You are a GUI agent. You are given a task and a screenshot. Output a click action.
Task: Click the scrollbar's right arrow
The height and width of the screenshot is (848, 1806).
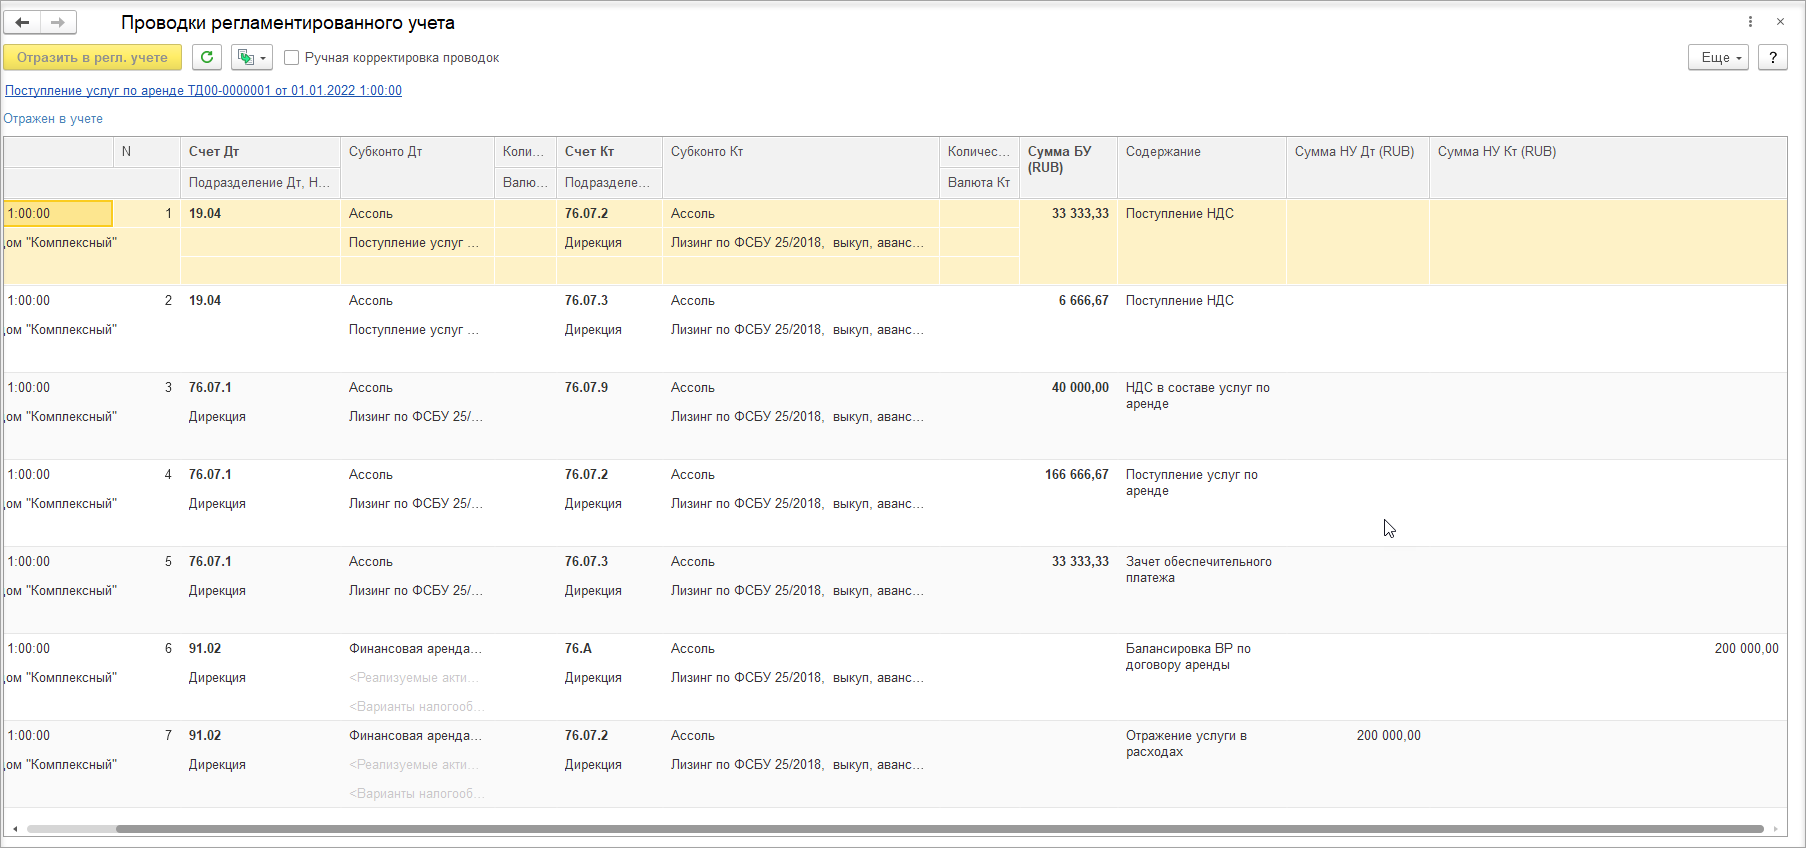1777,828
